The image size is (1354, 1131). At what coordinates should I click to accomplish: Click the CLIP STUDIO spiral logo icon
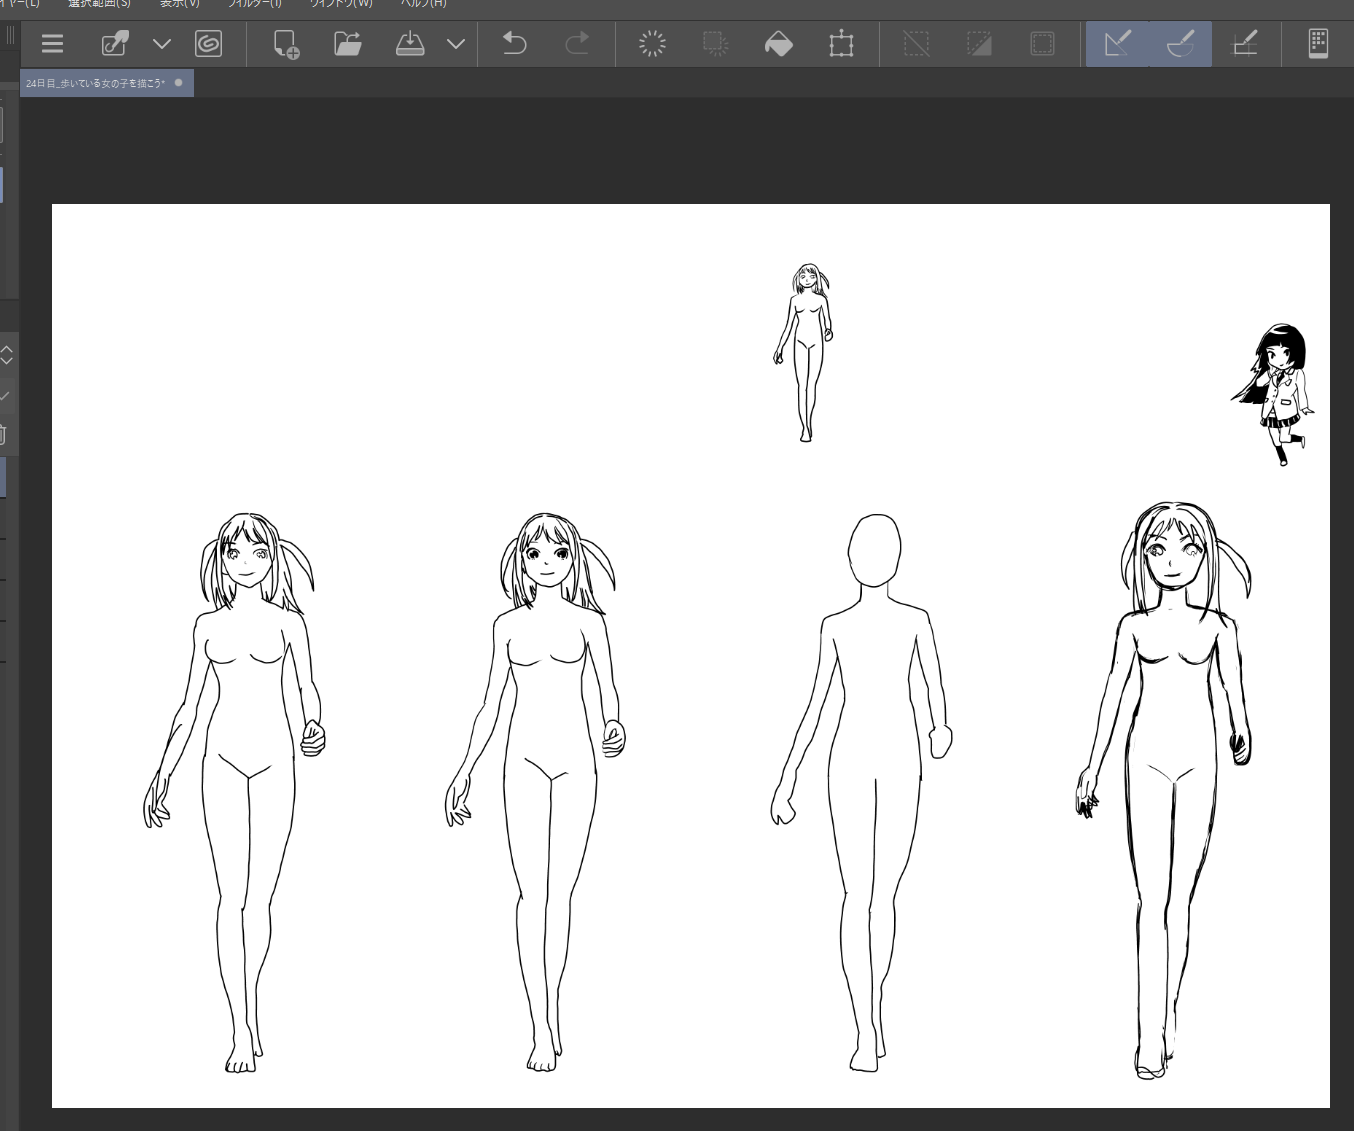point(208,44)
